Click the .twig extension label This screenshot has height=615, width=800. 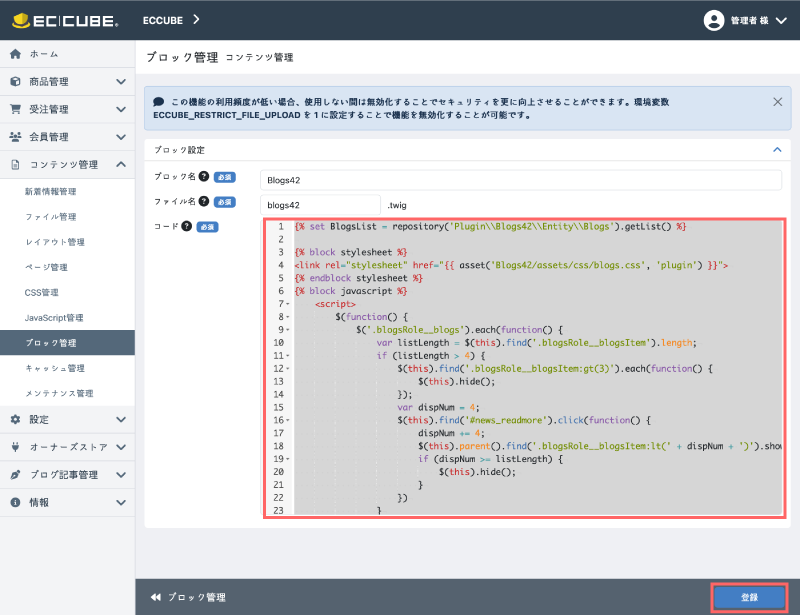[397, 205]
